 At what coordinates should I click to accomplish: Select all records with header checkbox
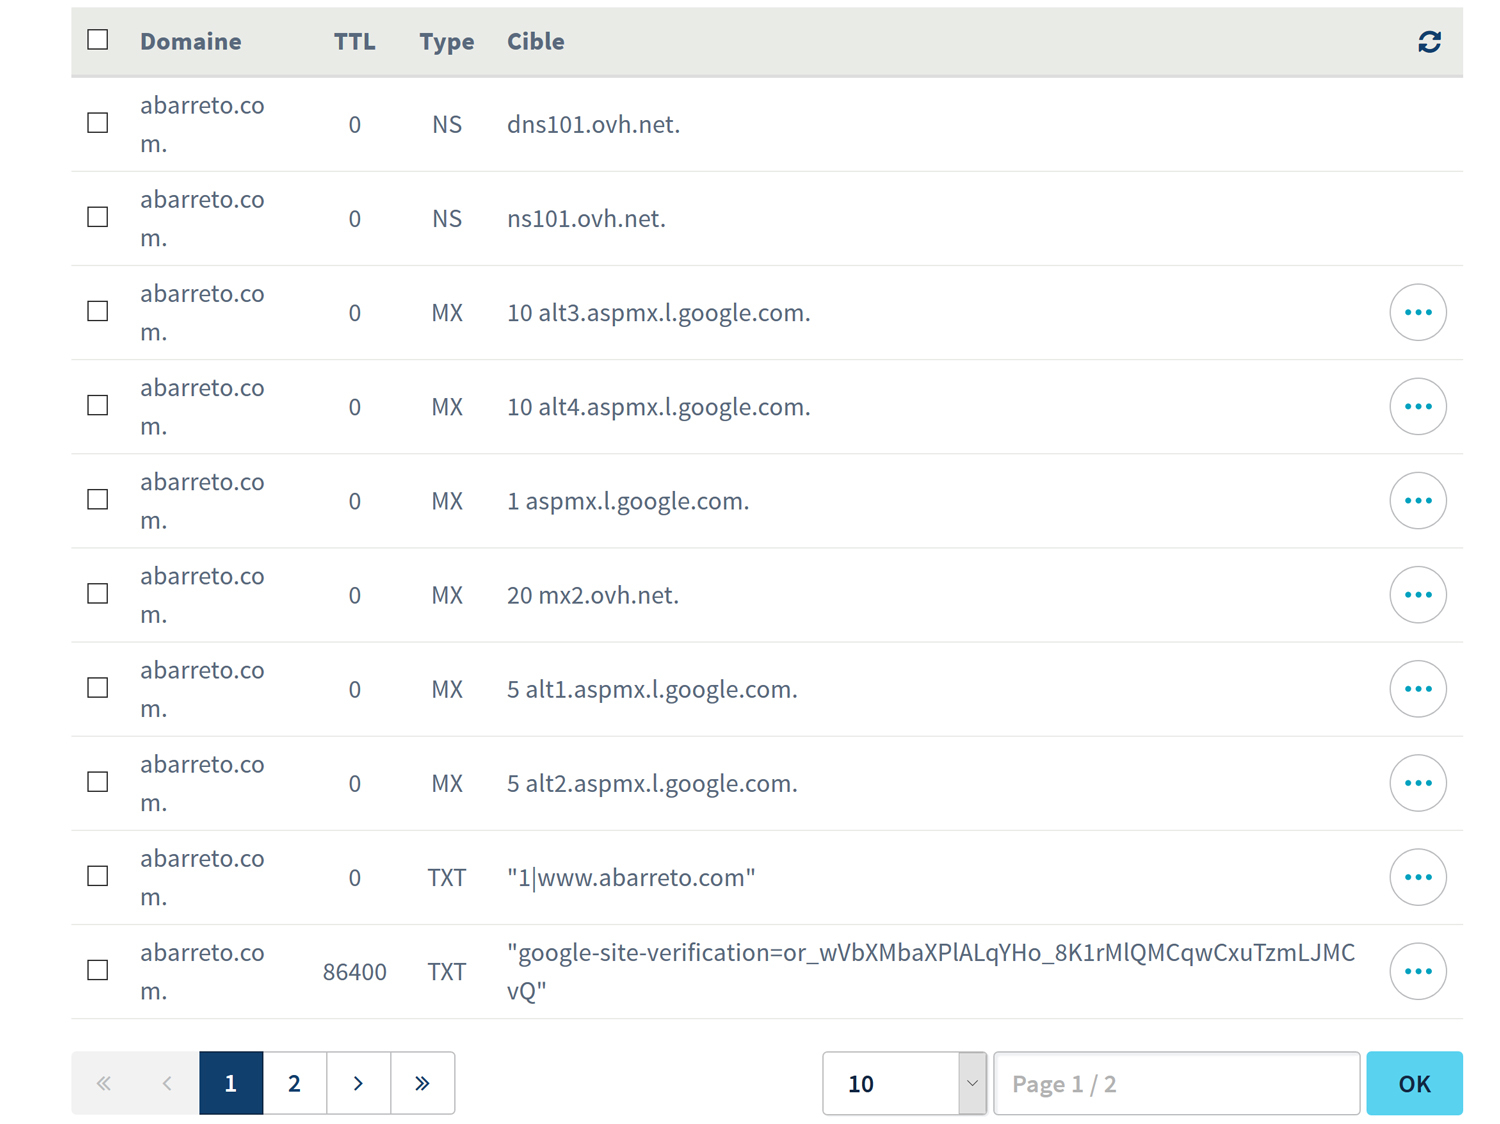coord(98,40)
